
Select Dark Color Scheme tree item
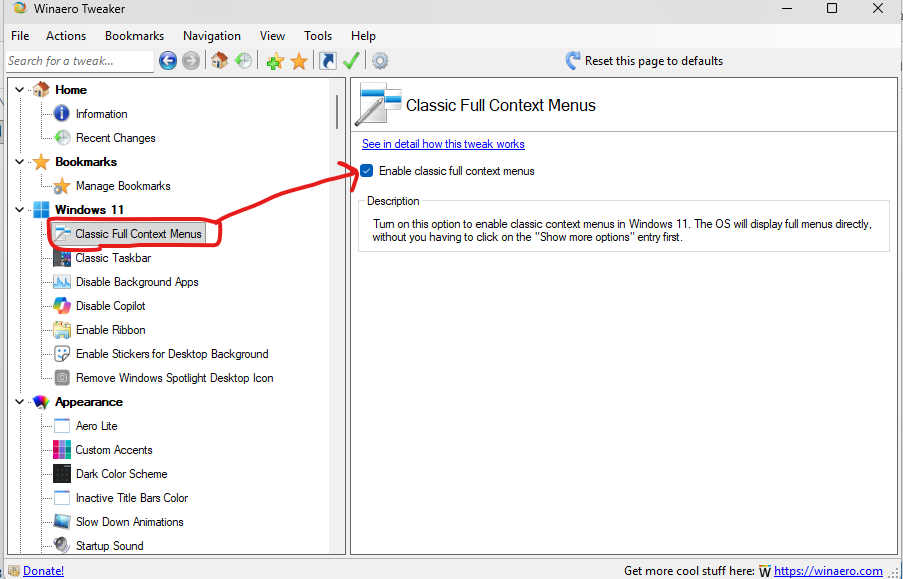click(122, 474)
